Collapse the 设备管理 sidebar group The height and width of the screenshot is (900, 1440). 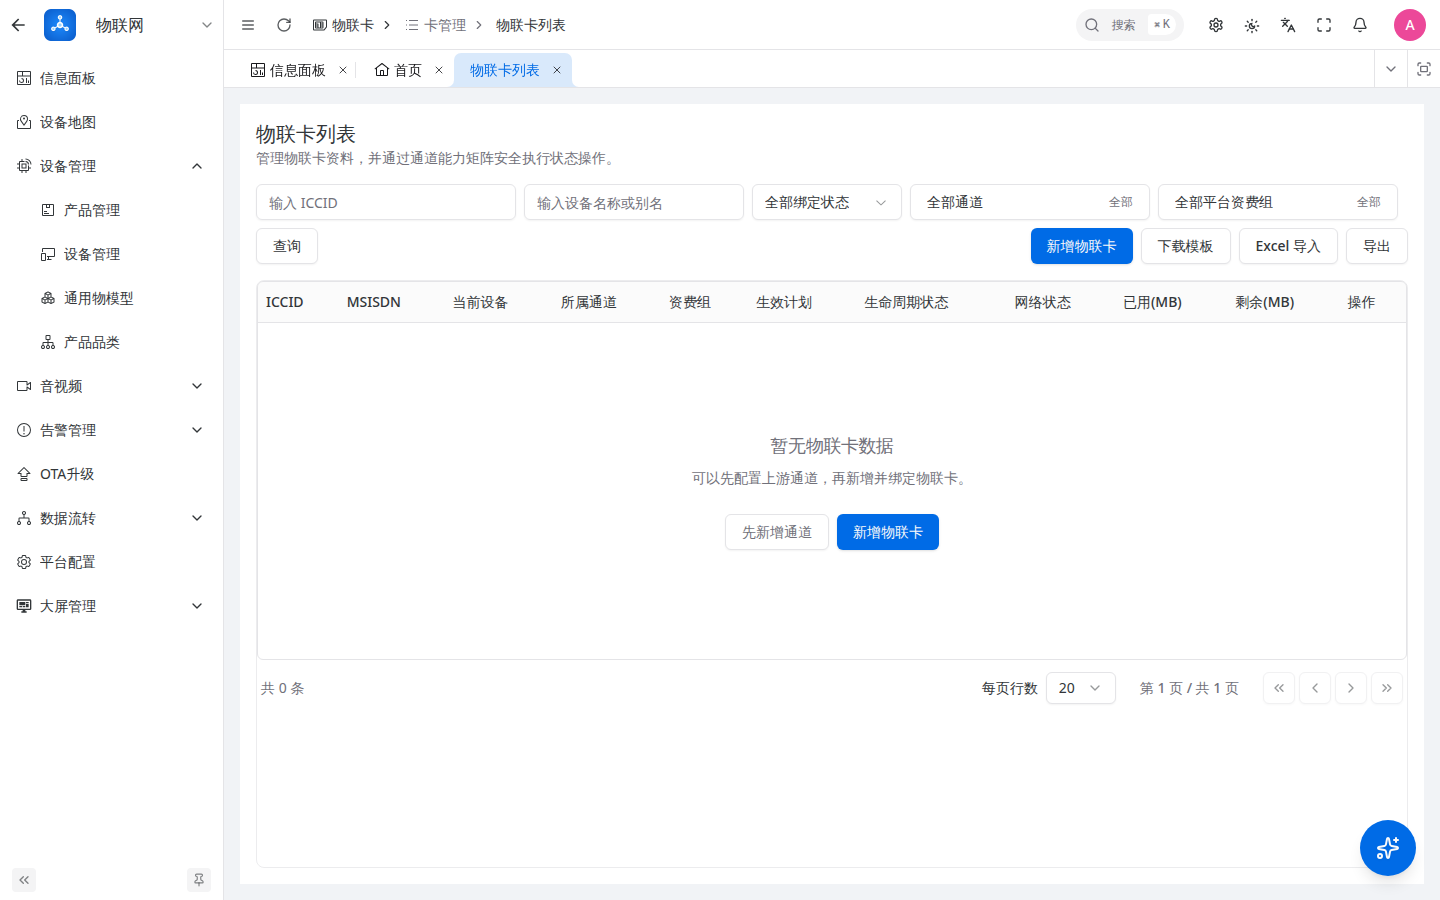point(112,166)
